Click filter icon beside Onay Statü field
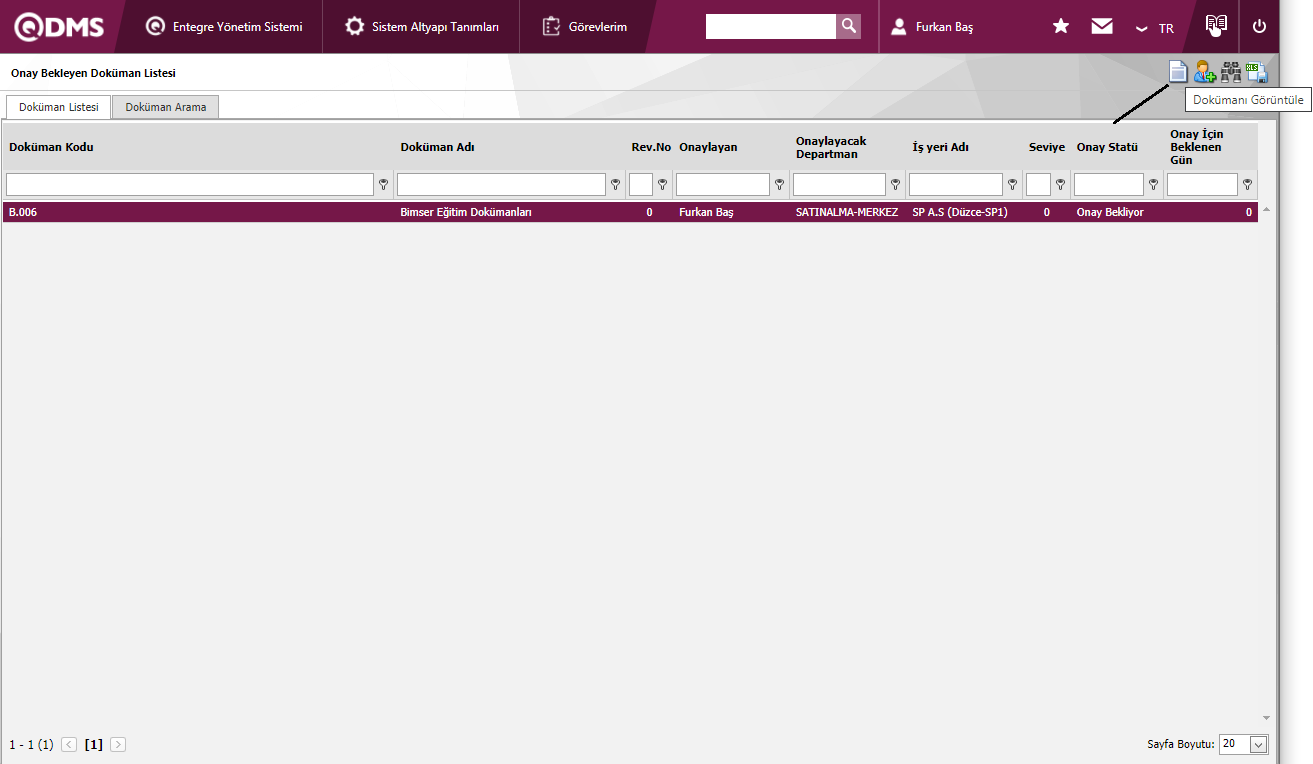Screen dimensions: 1313x764 tap(1153, 185)
